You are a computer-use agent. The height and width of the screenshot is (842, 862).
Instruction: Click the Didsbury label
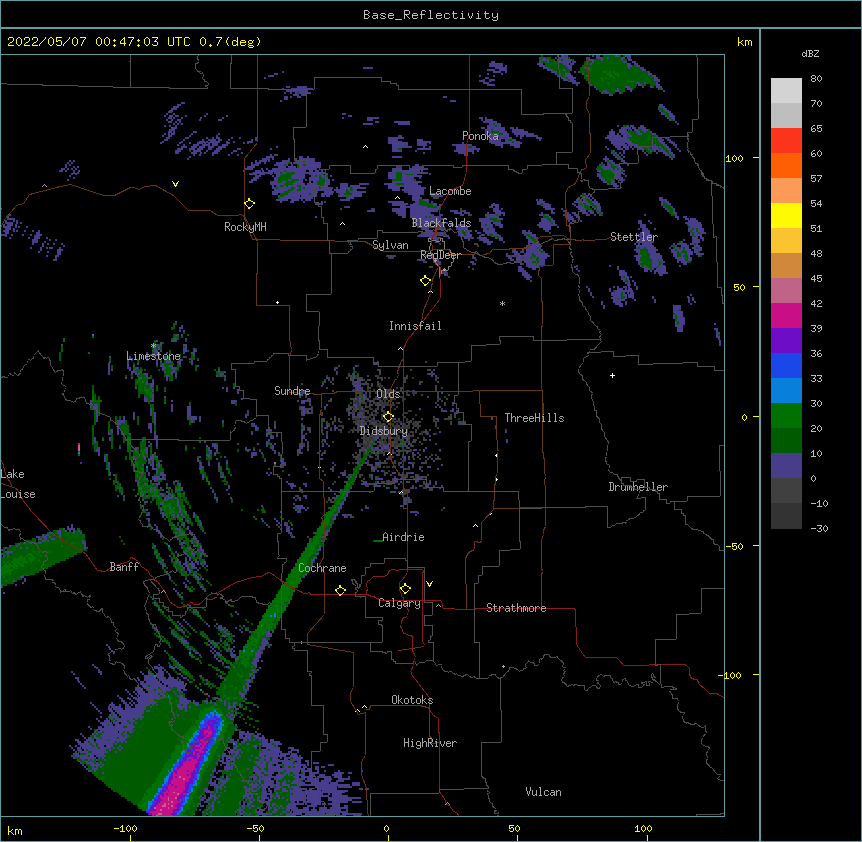(384, 431)
